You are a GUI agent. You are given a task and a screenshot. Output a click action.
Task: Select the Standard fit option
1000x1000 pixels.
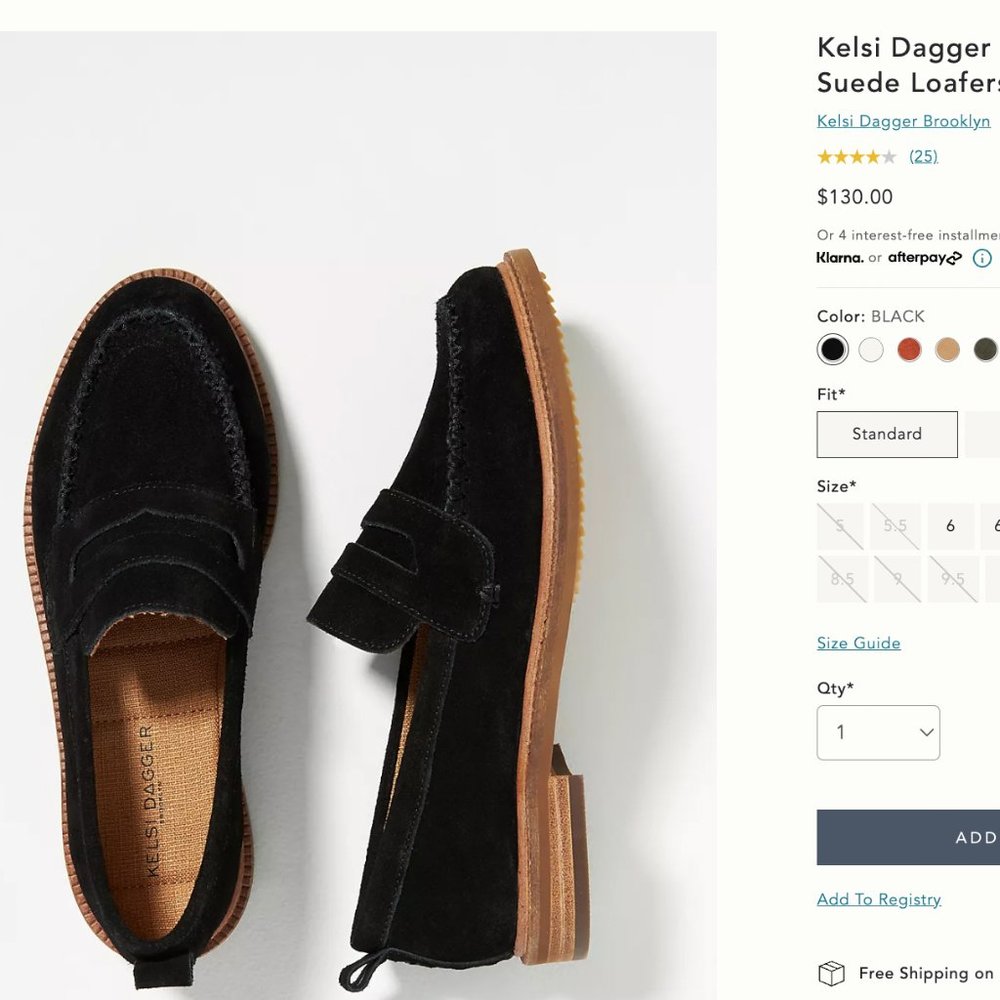pos(886,434)
